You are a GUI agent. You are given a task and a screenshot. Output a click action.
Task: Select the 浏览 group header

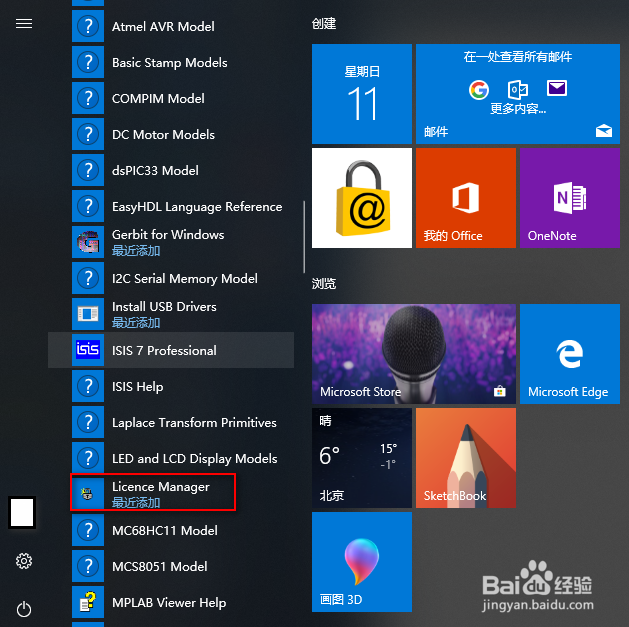click(x=324, y=284)
